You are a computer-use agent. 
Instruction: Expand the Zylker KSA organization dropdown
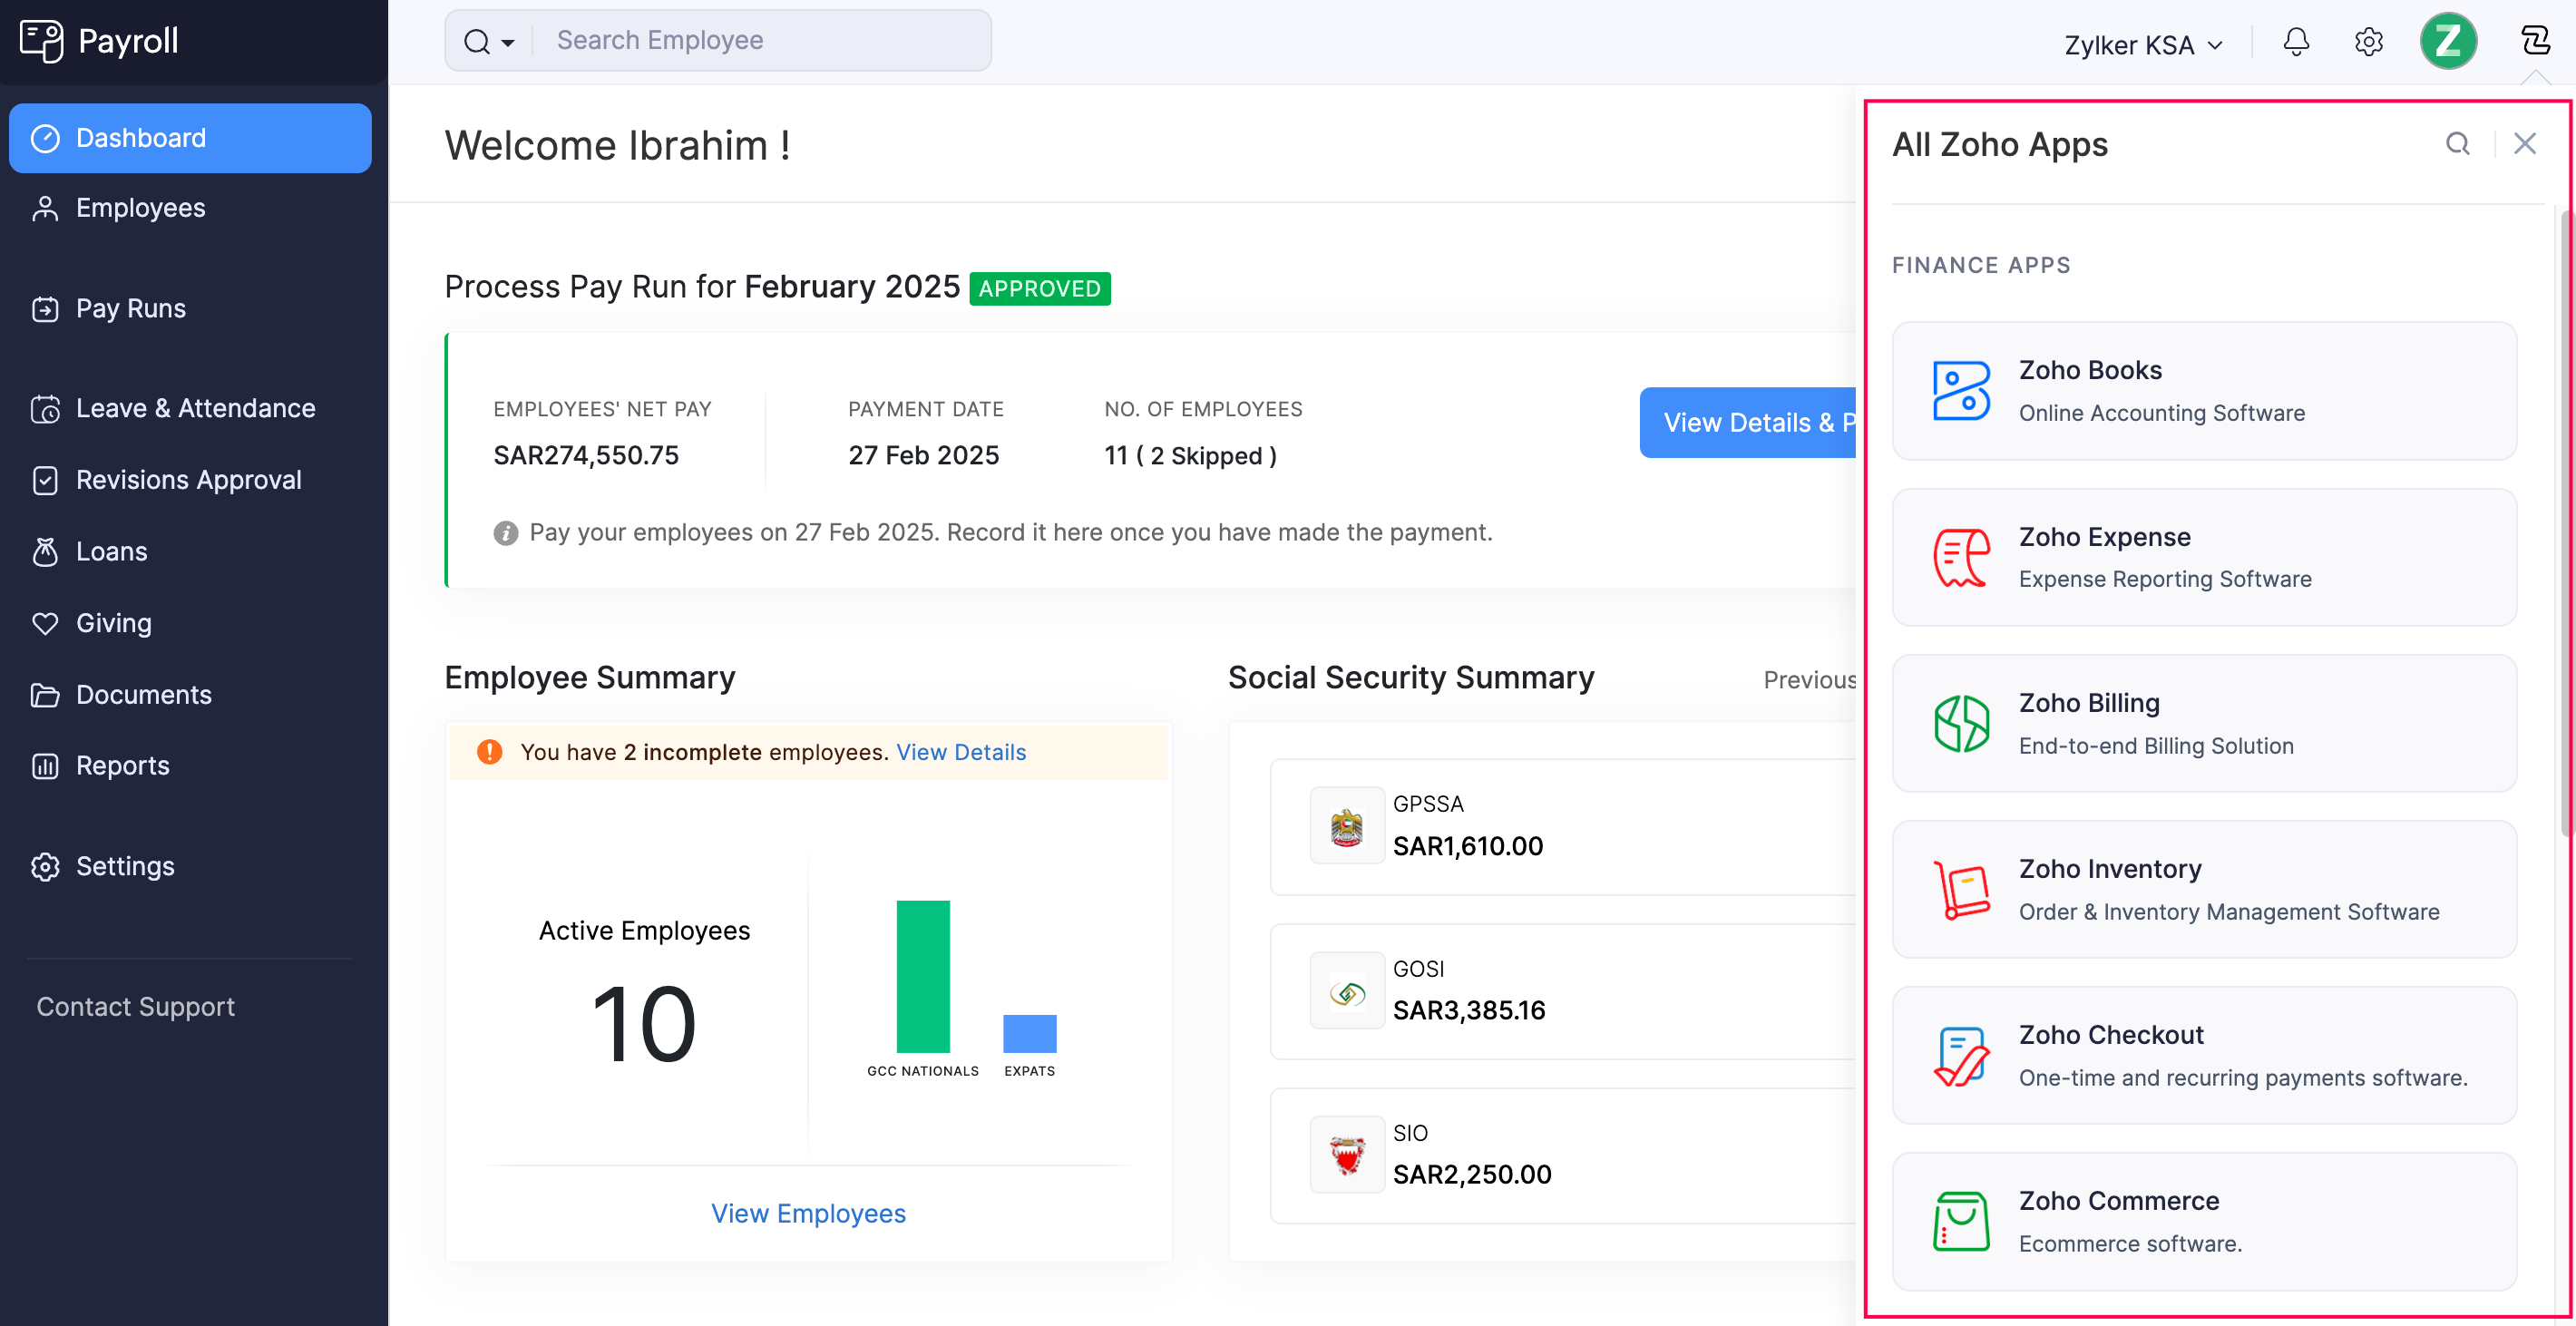click(2142, 44)
